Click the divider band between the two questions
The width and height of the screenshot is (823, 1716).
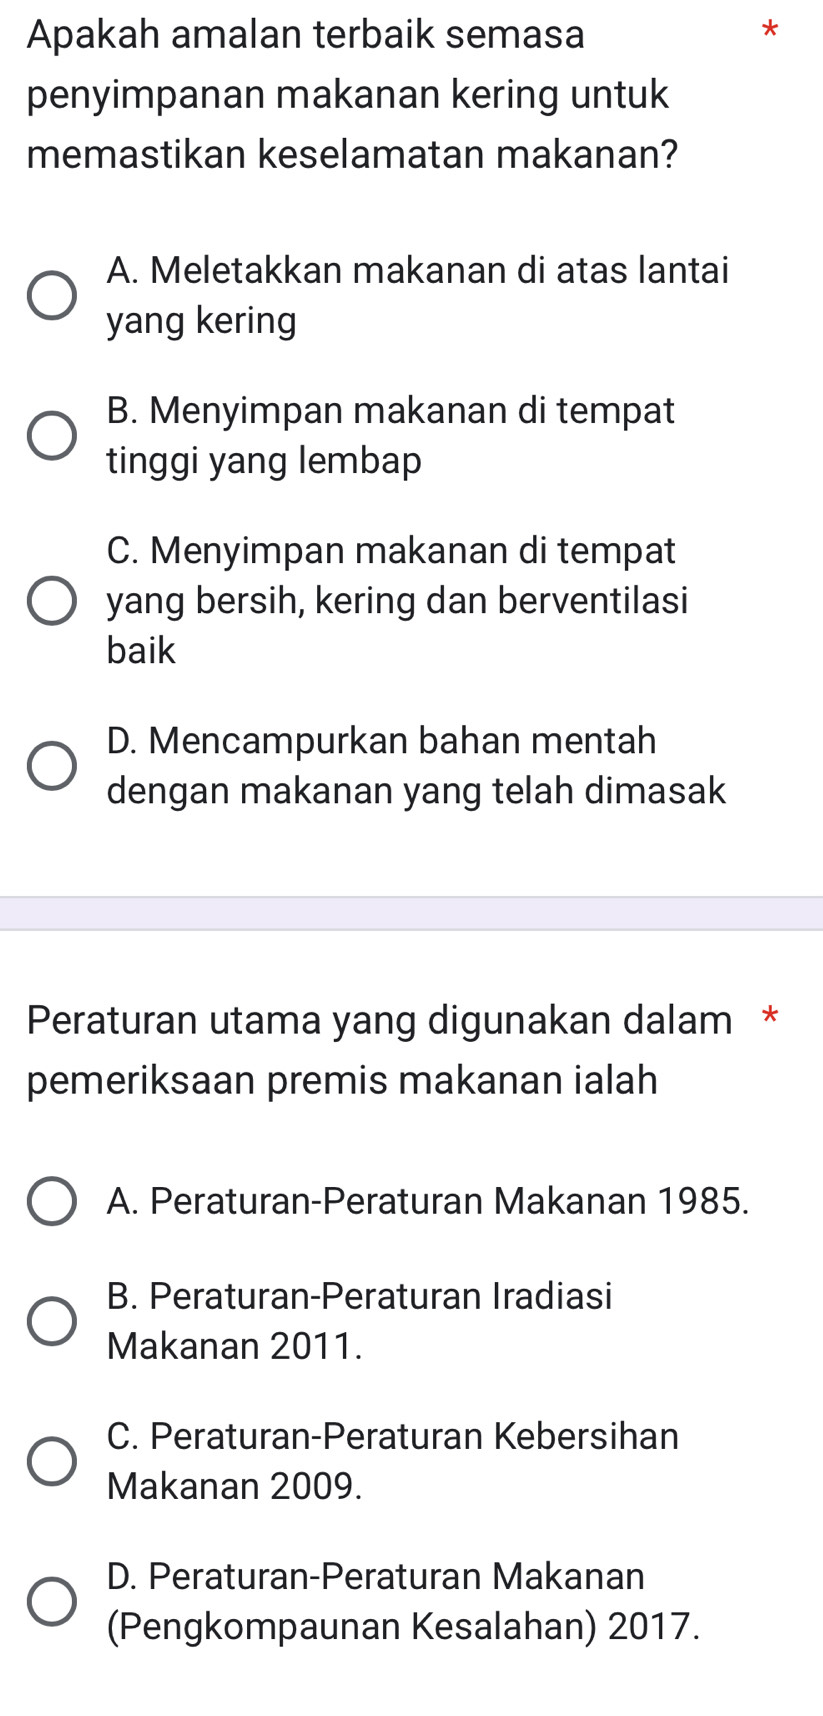coord(411,913)
